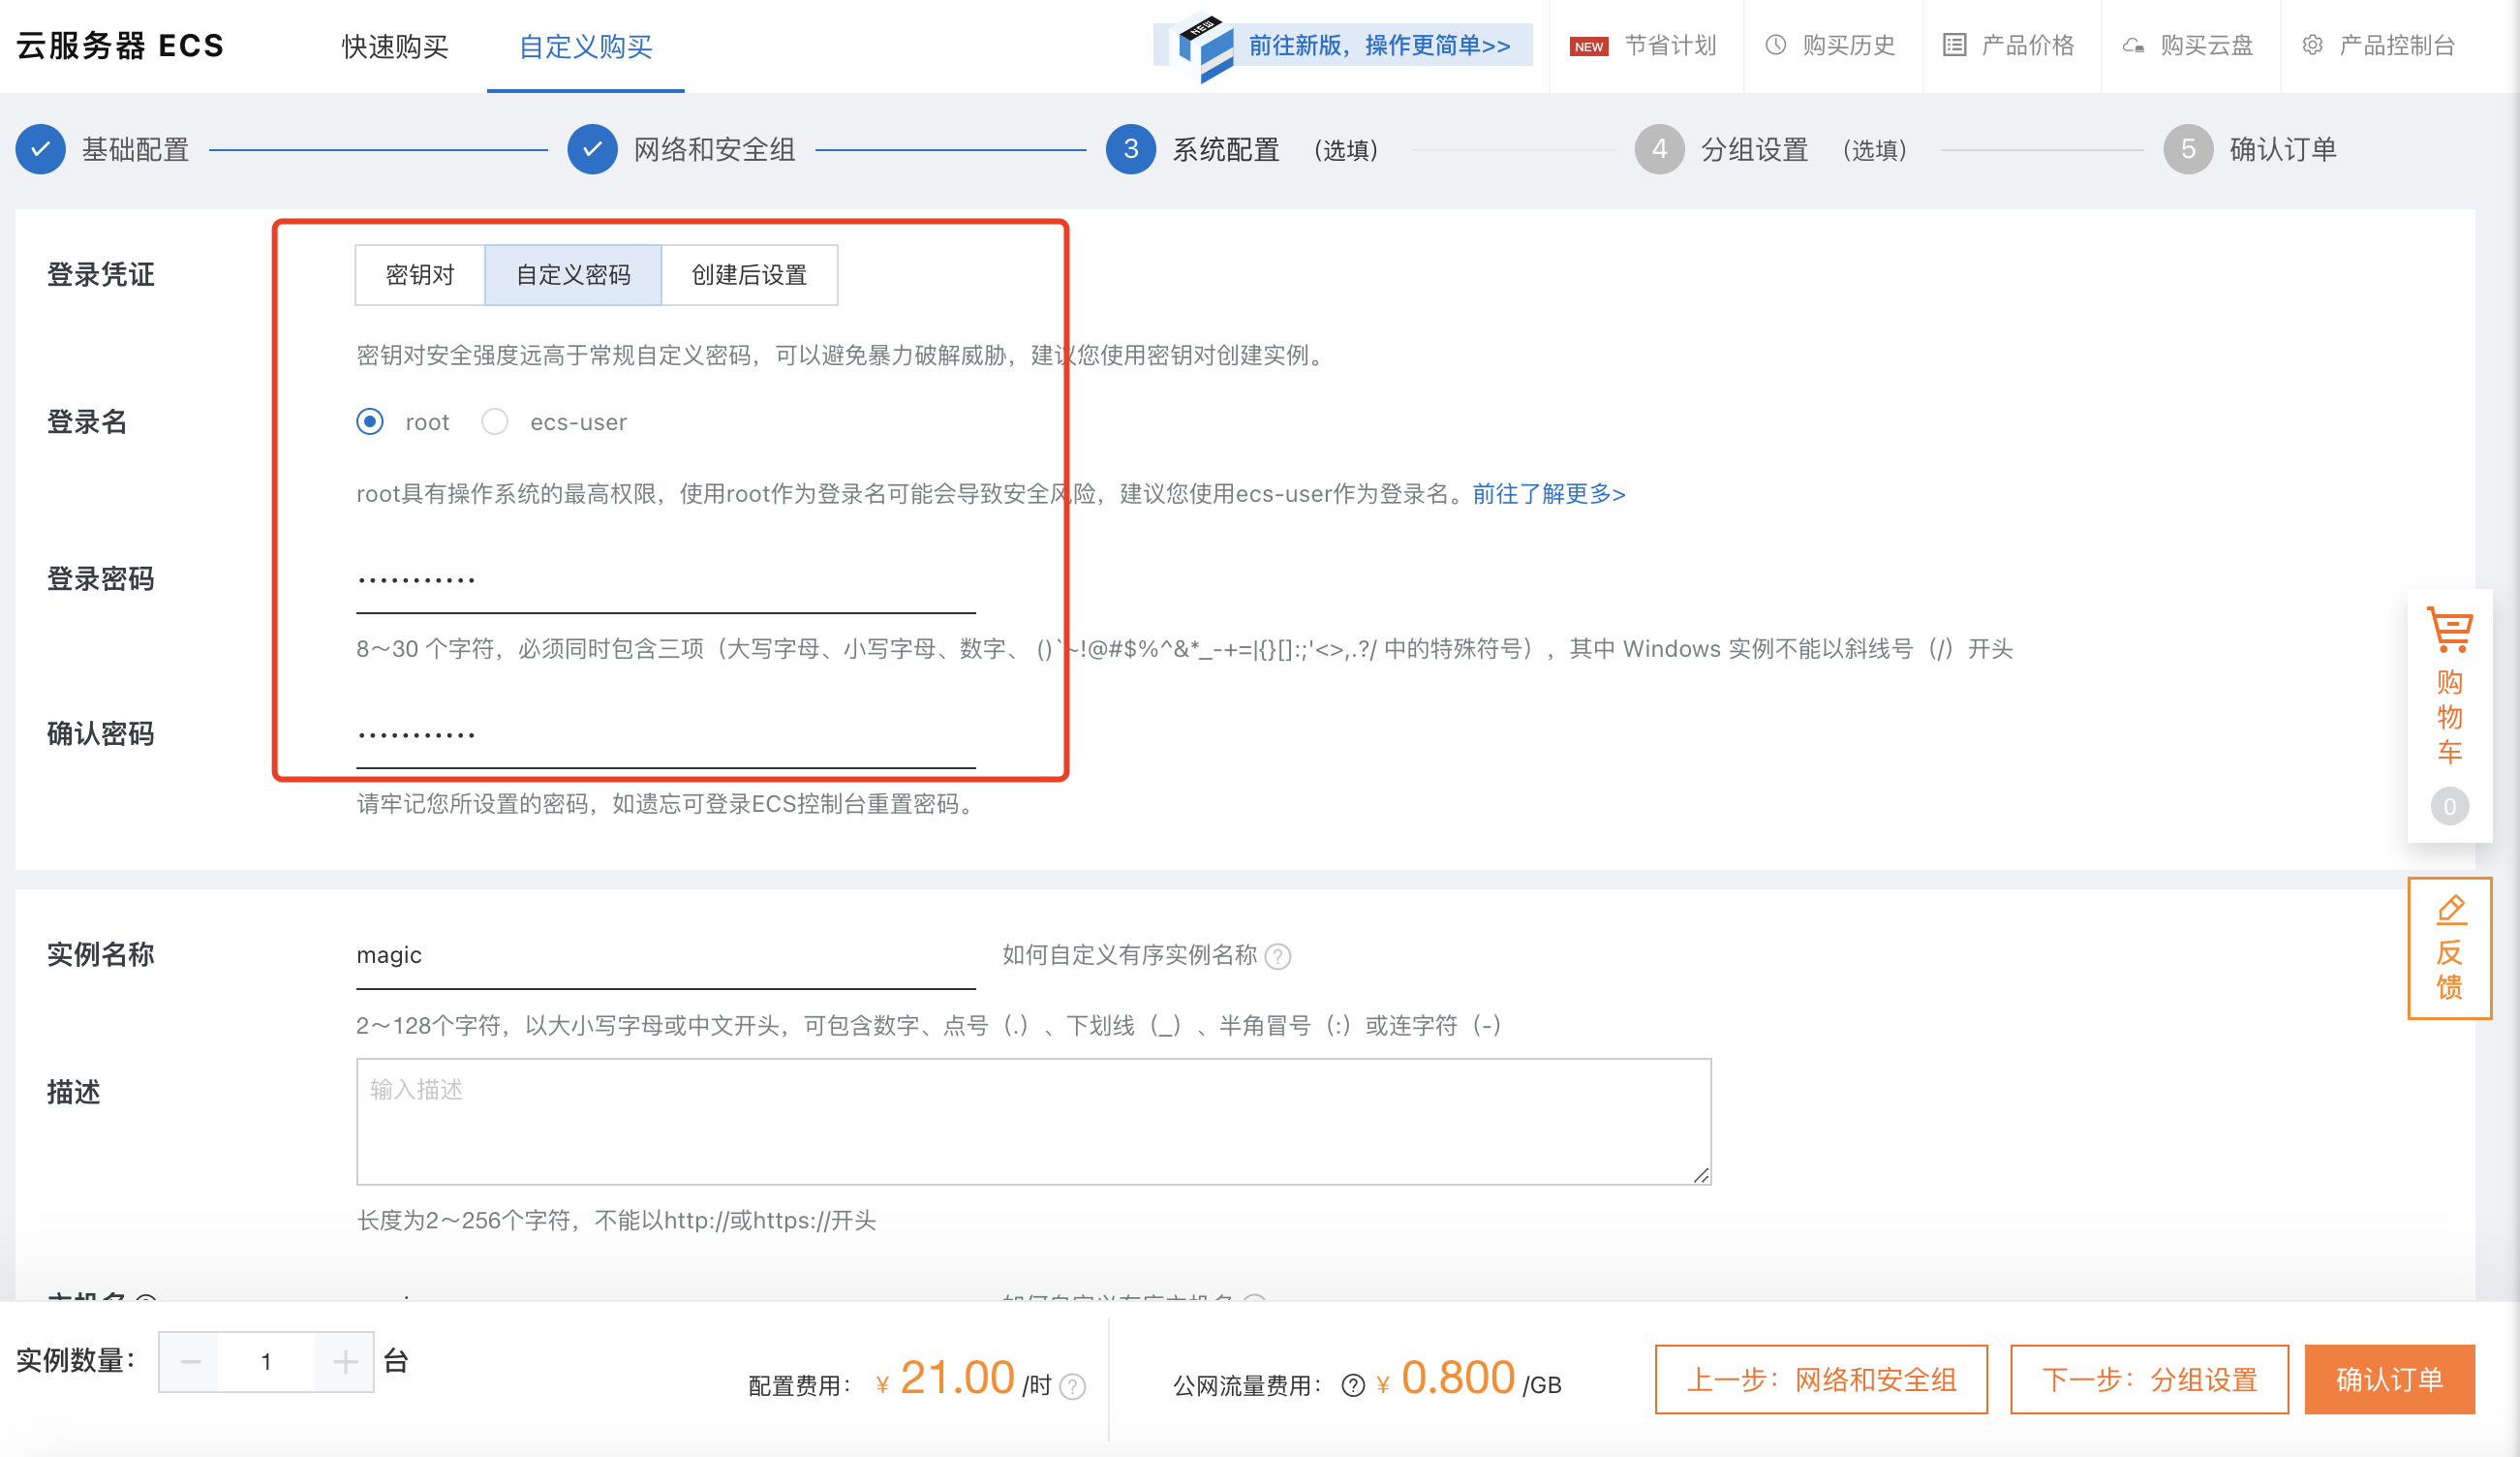Click the help icon next to 配置费用
Screen dimensions: 2520x1457
coord(1073,1387)
